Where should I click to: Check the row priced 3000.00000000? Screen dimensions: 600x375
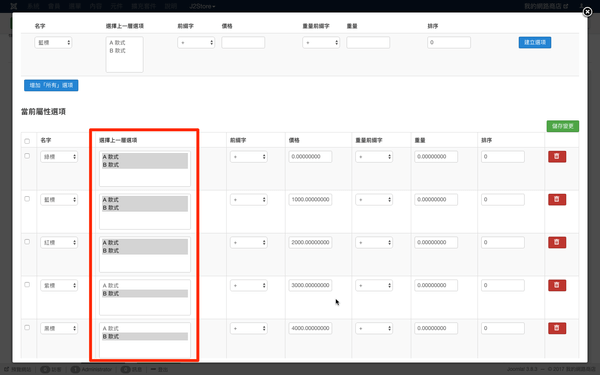click(x=27, y=284)
